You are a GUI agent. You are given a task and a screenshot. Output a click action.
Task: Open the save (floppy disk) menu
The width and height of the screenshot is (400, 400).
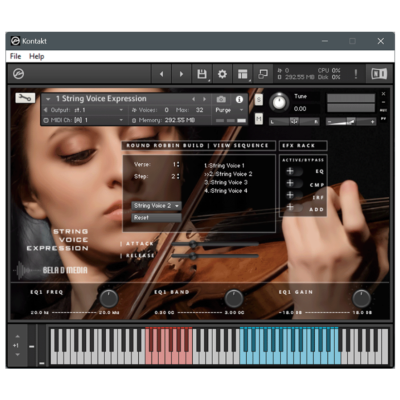point(202,74)
